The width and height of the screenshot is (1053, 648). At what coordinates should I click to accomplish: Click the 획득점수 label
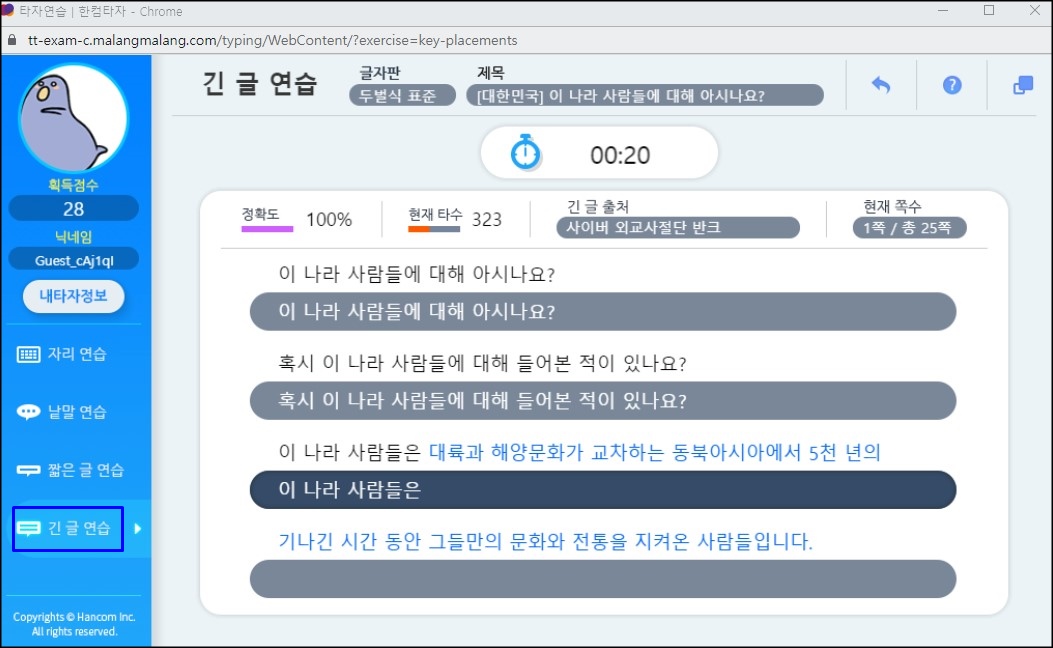(x=73, y=185)
